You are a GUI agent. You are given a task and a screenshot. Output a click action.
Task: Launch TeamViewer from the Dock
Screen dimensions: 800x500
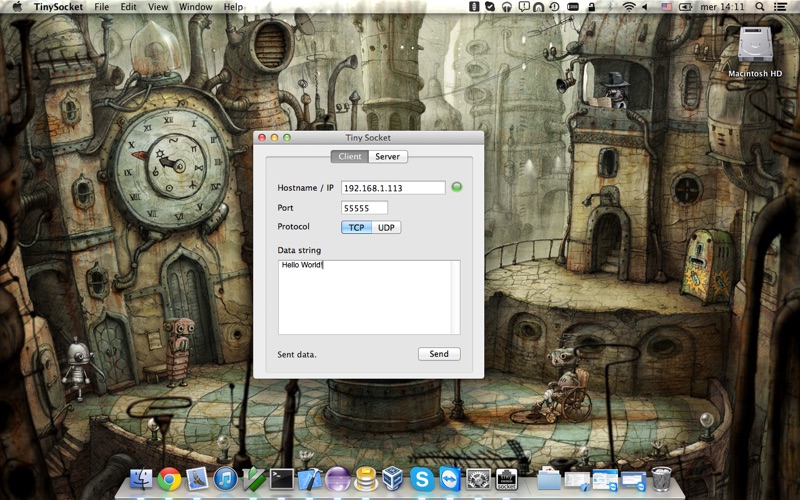click(x=450, y=480)
